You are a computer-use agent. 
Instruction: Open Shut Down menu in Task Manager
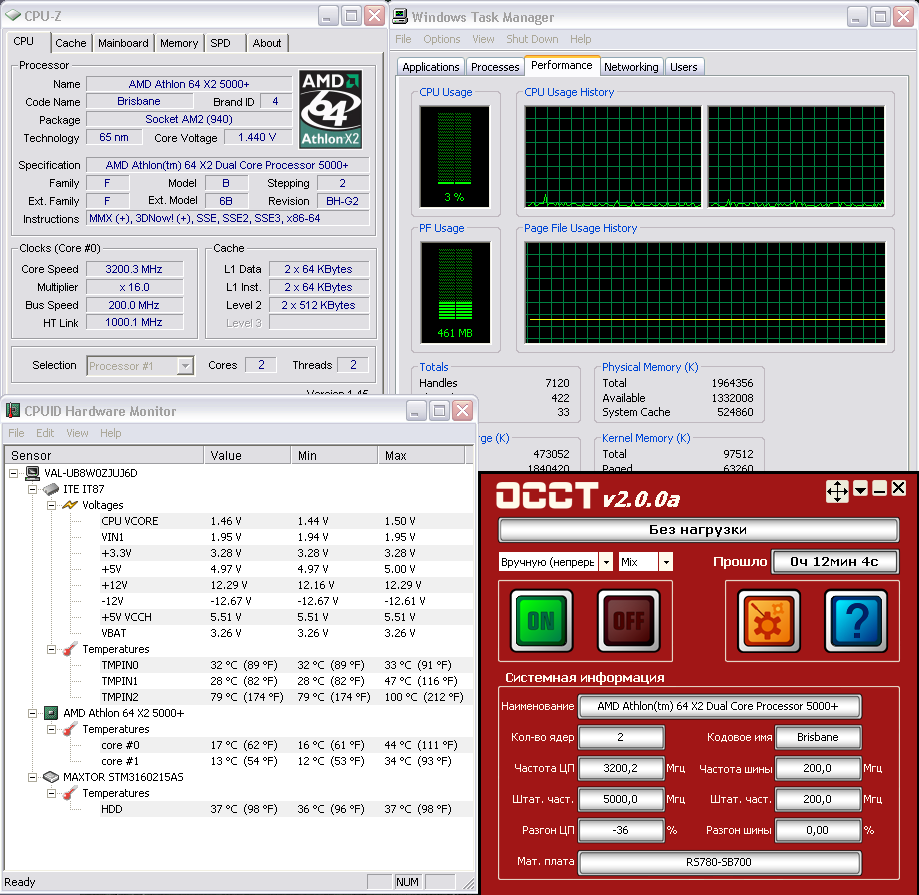coord(532,39)
